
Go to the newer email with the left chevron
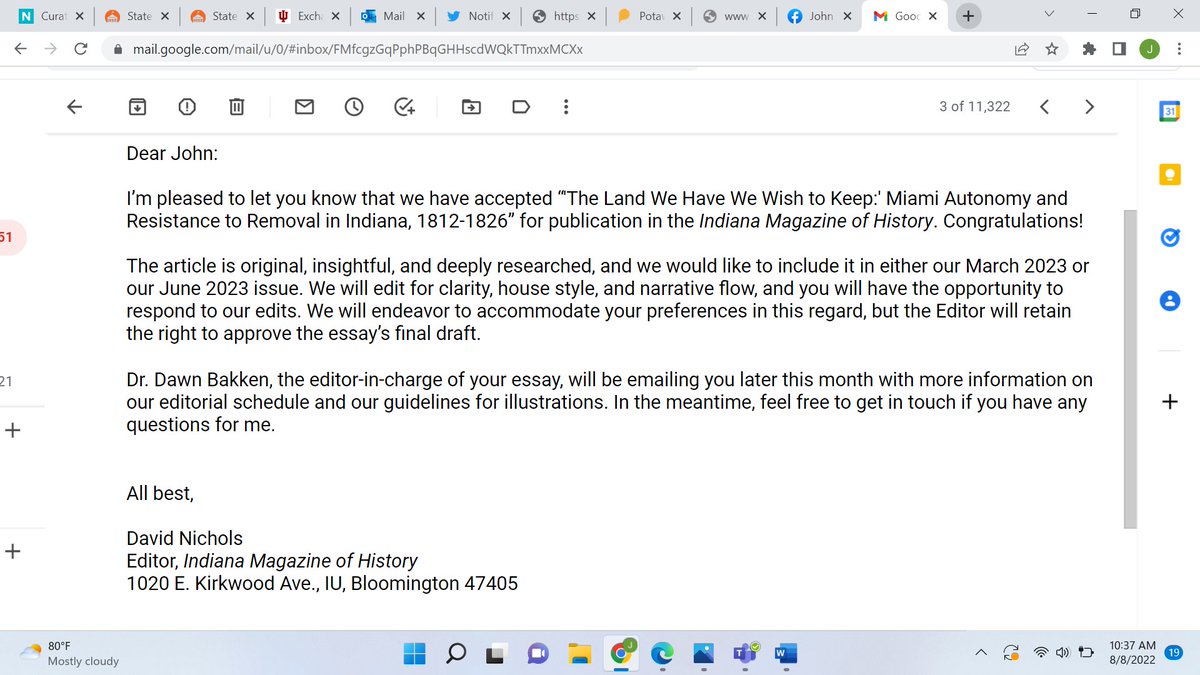pyautogui.click(x=1044, y=107)
